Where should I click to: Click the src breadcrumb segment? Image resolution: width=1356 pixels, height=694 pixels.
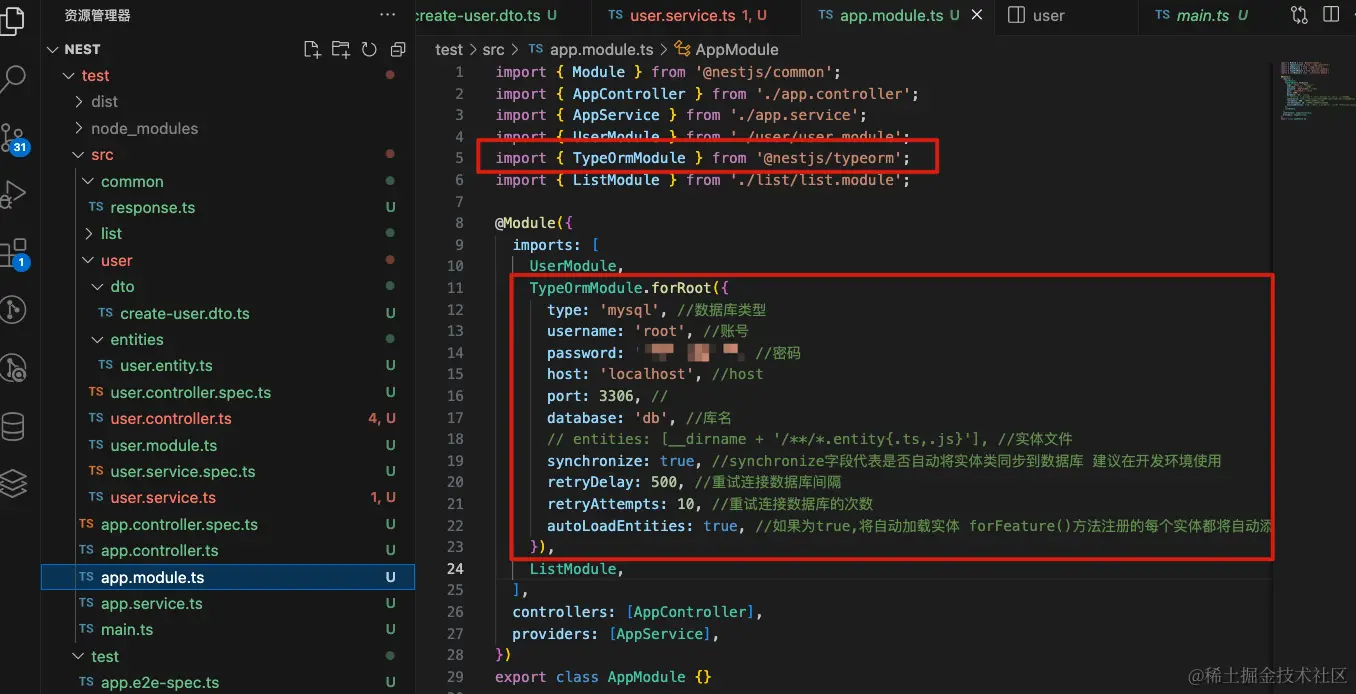click(493, 49)
